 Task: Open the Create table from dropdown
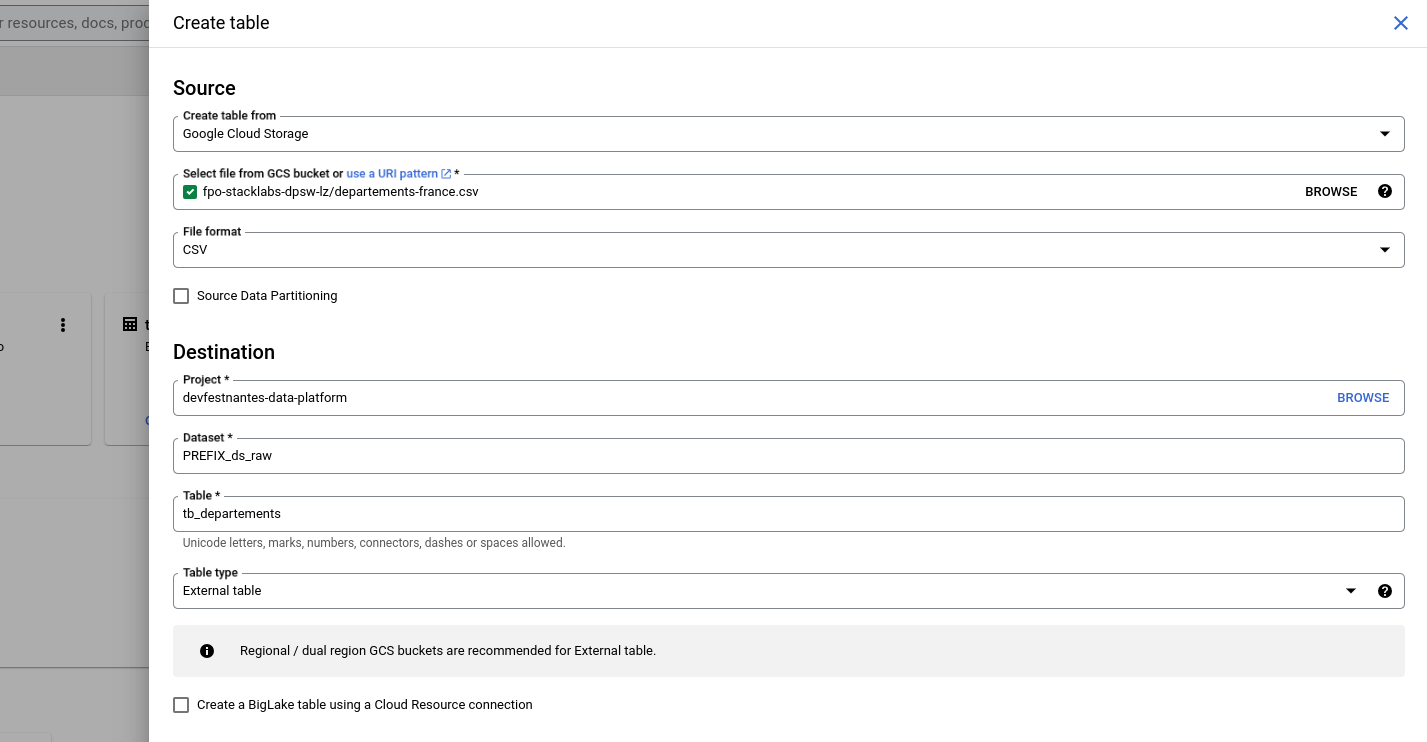point(788,134)
